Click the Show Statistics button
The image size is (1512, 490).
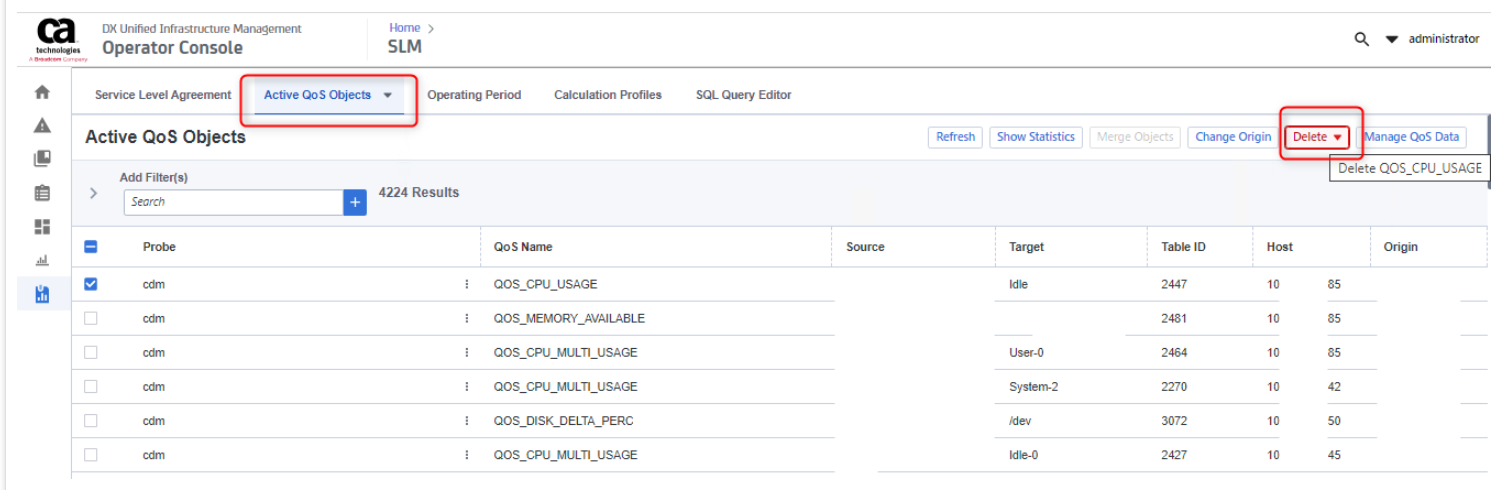point(1036,137)
